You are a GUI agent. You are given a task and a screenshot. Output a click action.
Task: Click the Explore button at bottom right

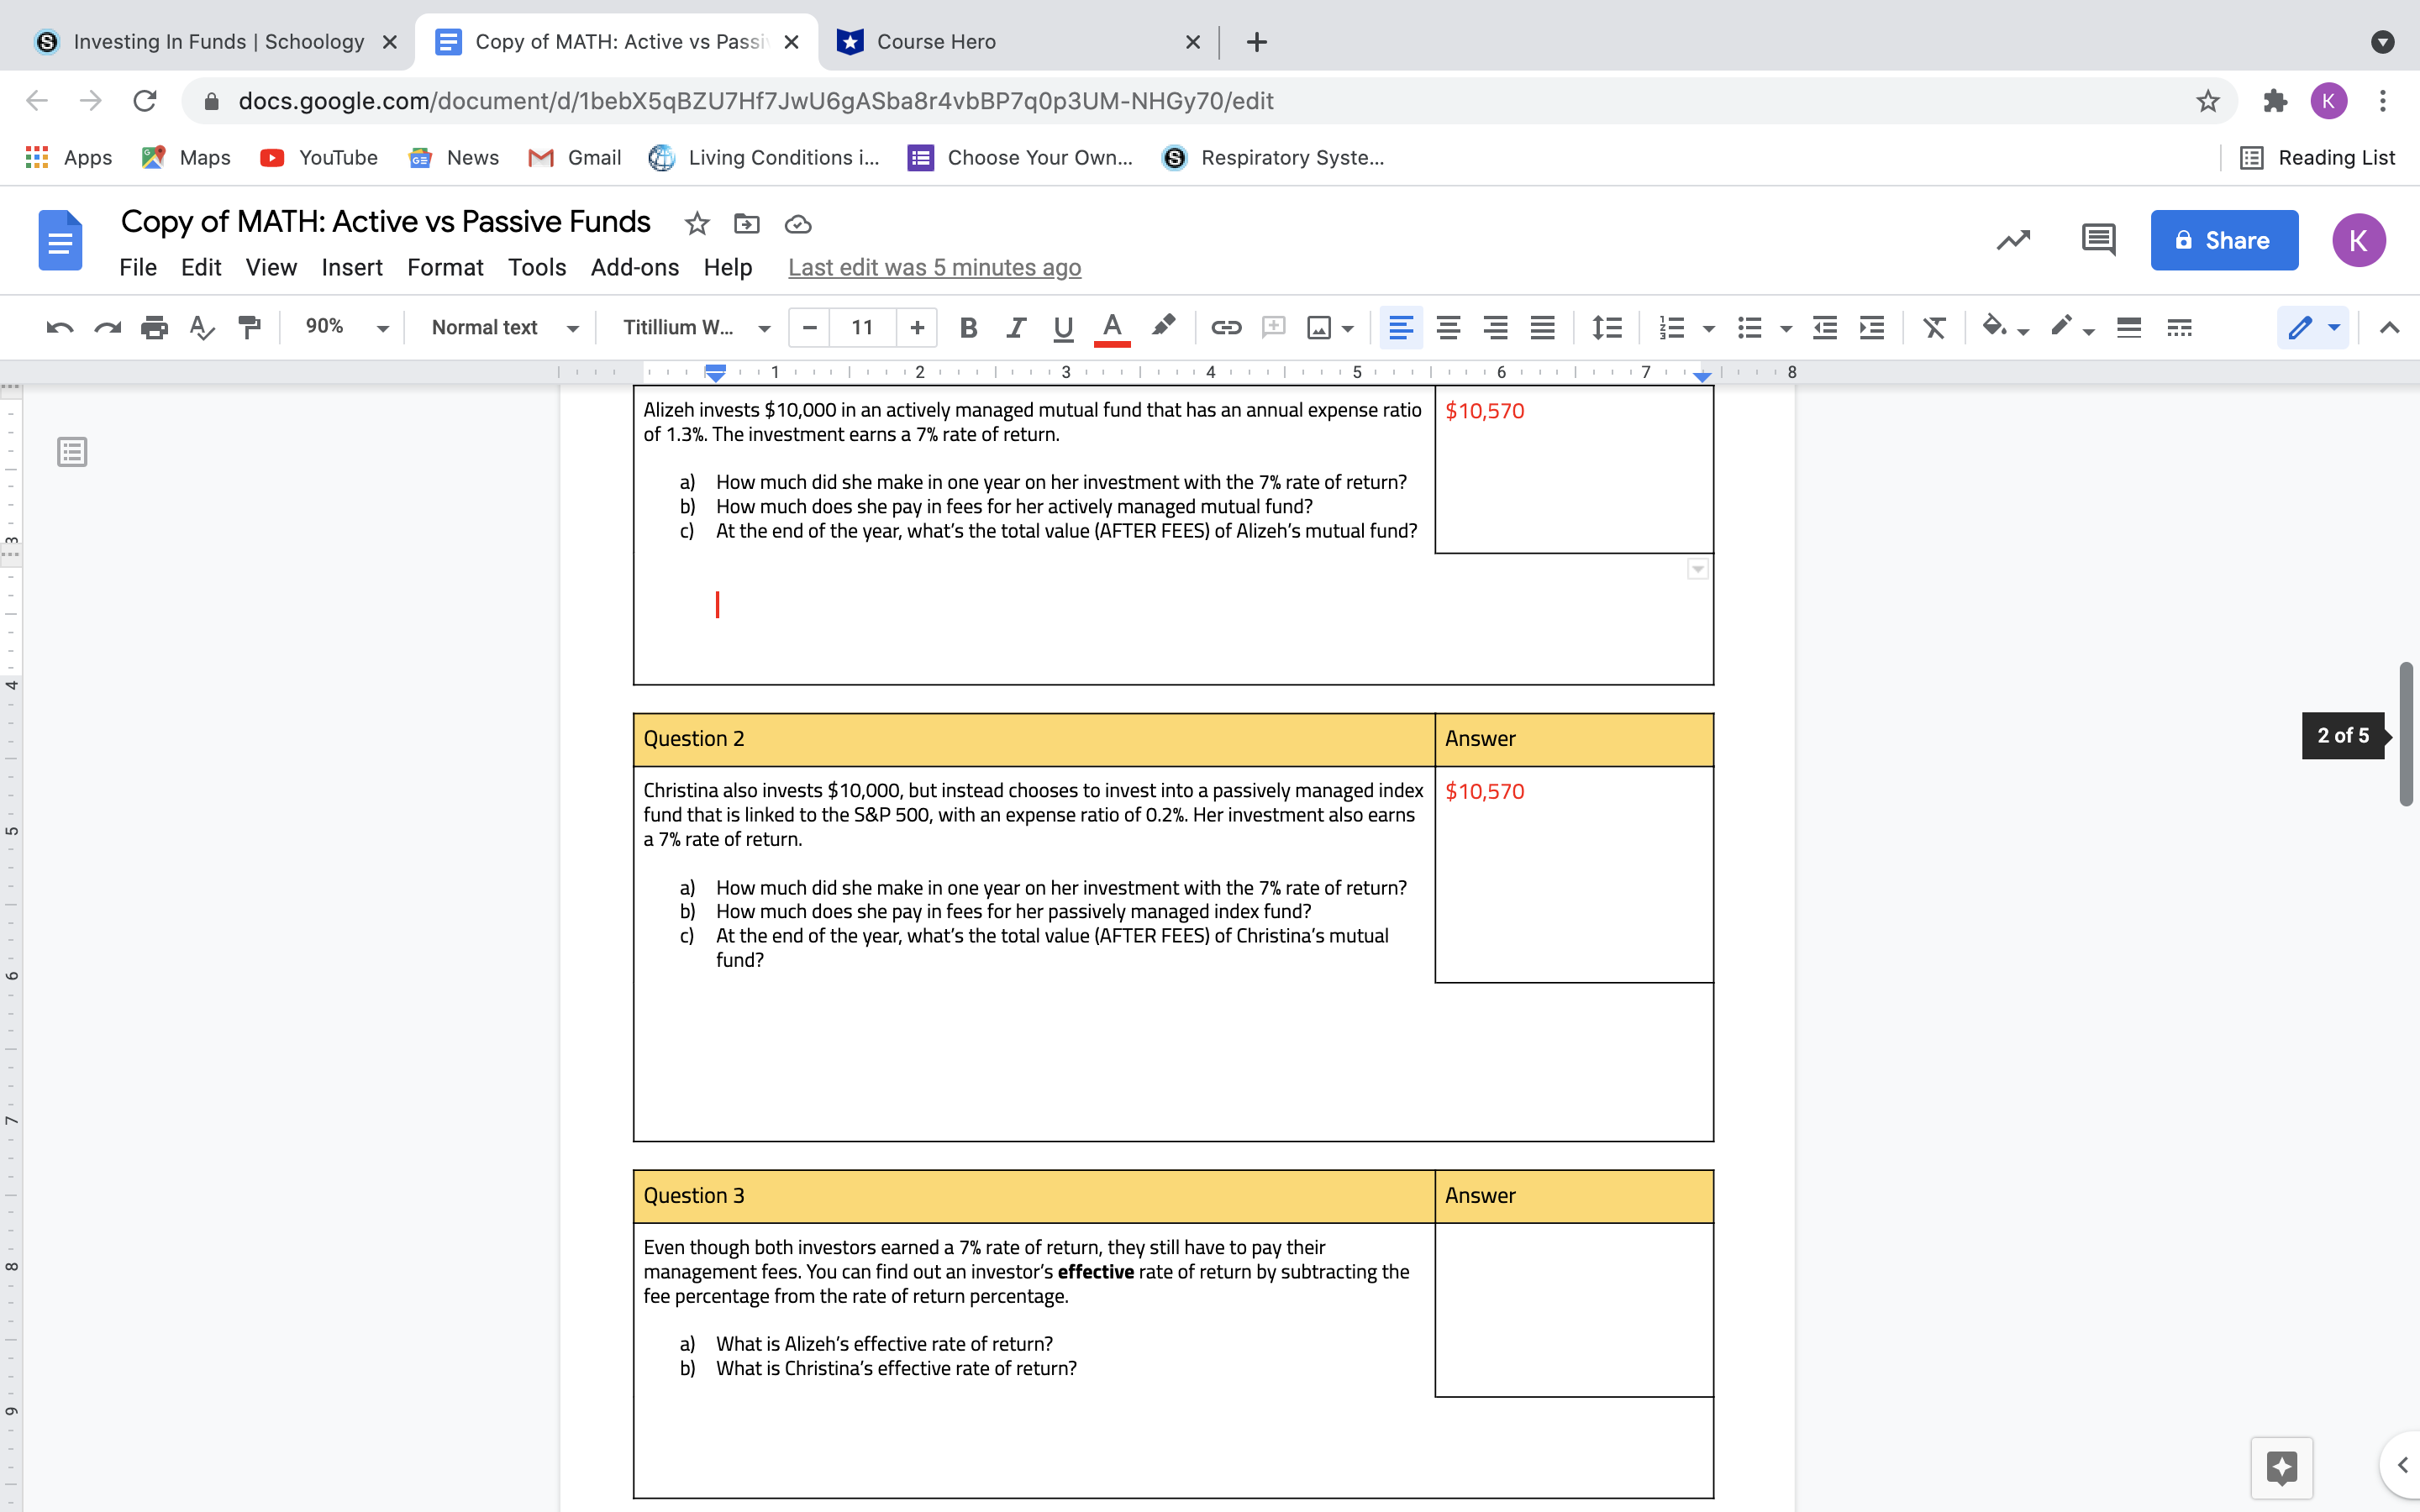click(x=2281, y=1467)
